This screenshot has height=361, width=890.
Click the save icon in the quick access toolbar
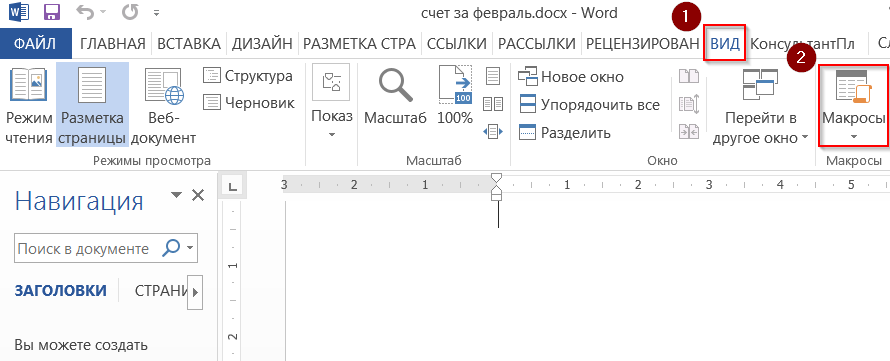52,12
